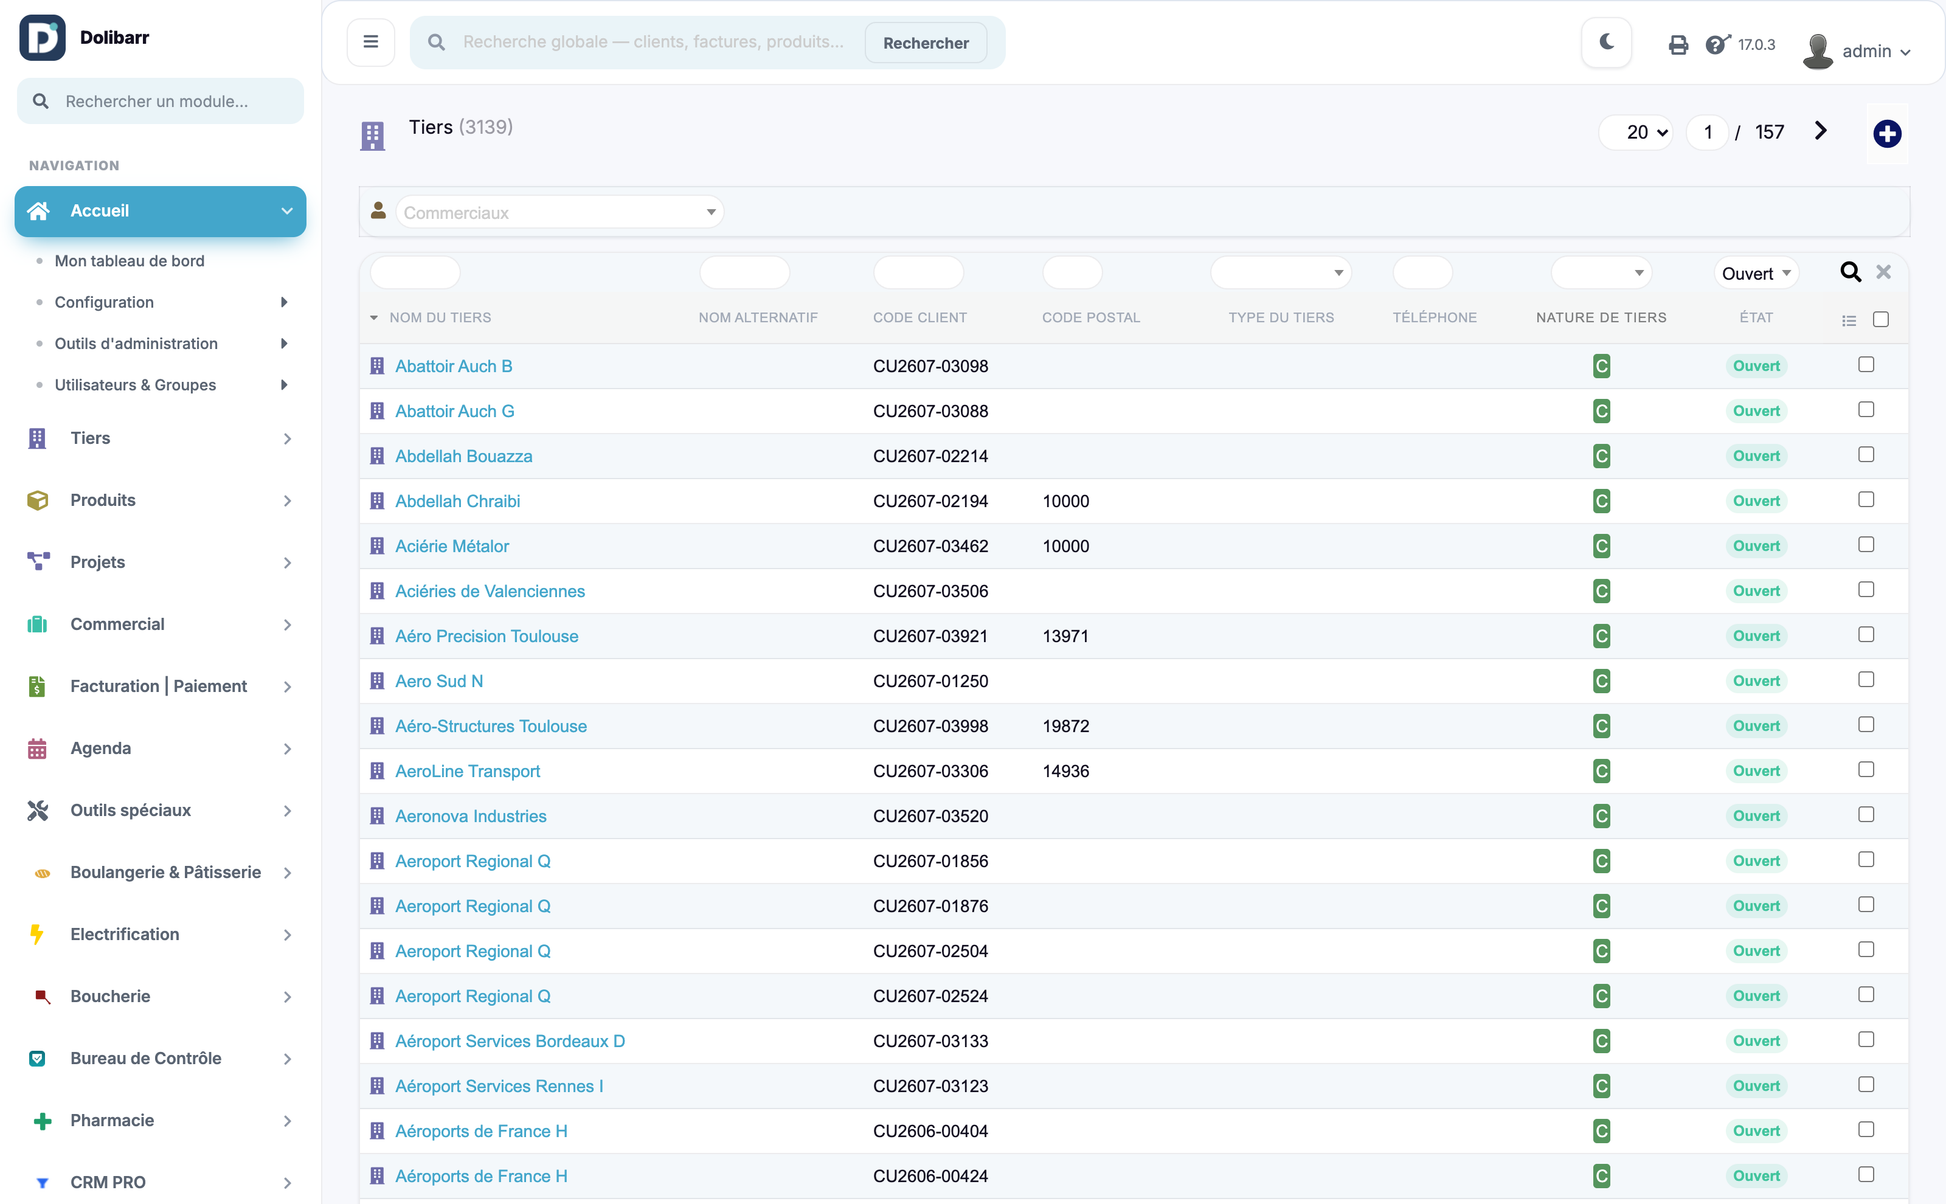This screenshot has height=1204, width=1946.
Task: Click the Commercial briefcase icon
Action: [38, 624]
